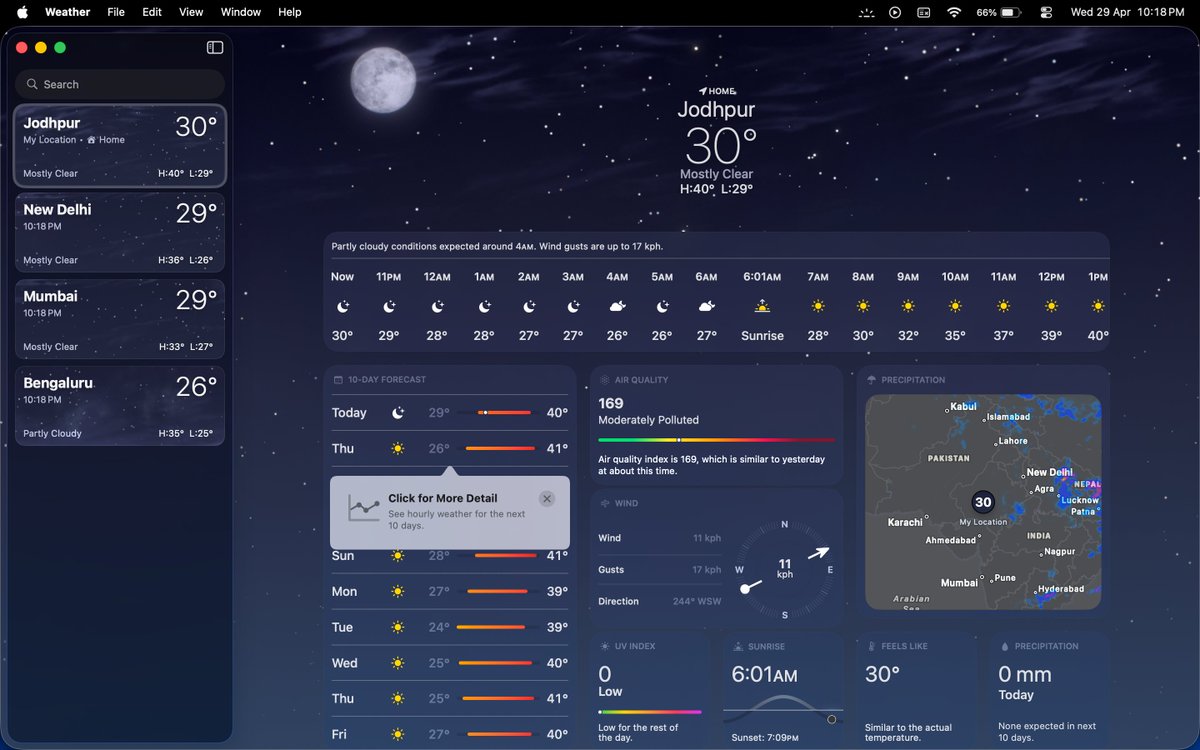The width and height of the screenshot is (1200, 750).
Task: Click the Search field
Action: [120, 85]
